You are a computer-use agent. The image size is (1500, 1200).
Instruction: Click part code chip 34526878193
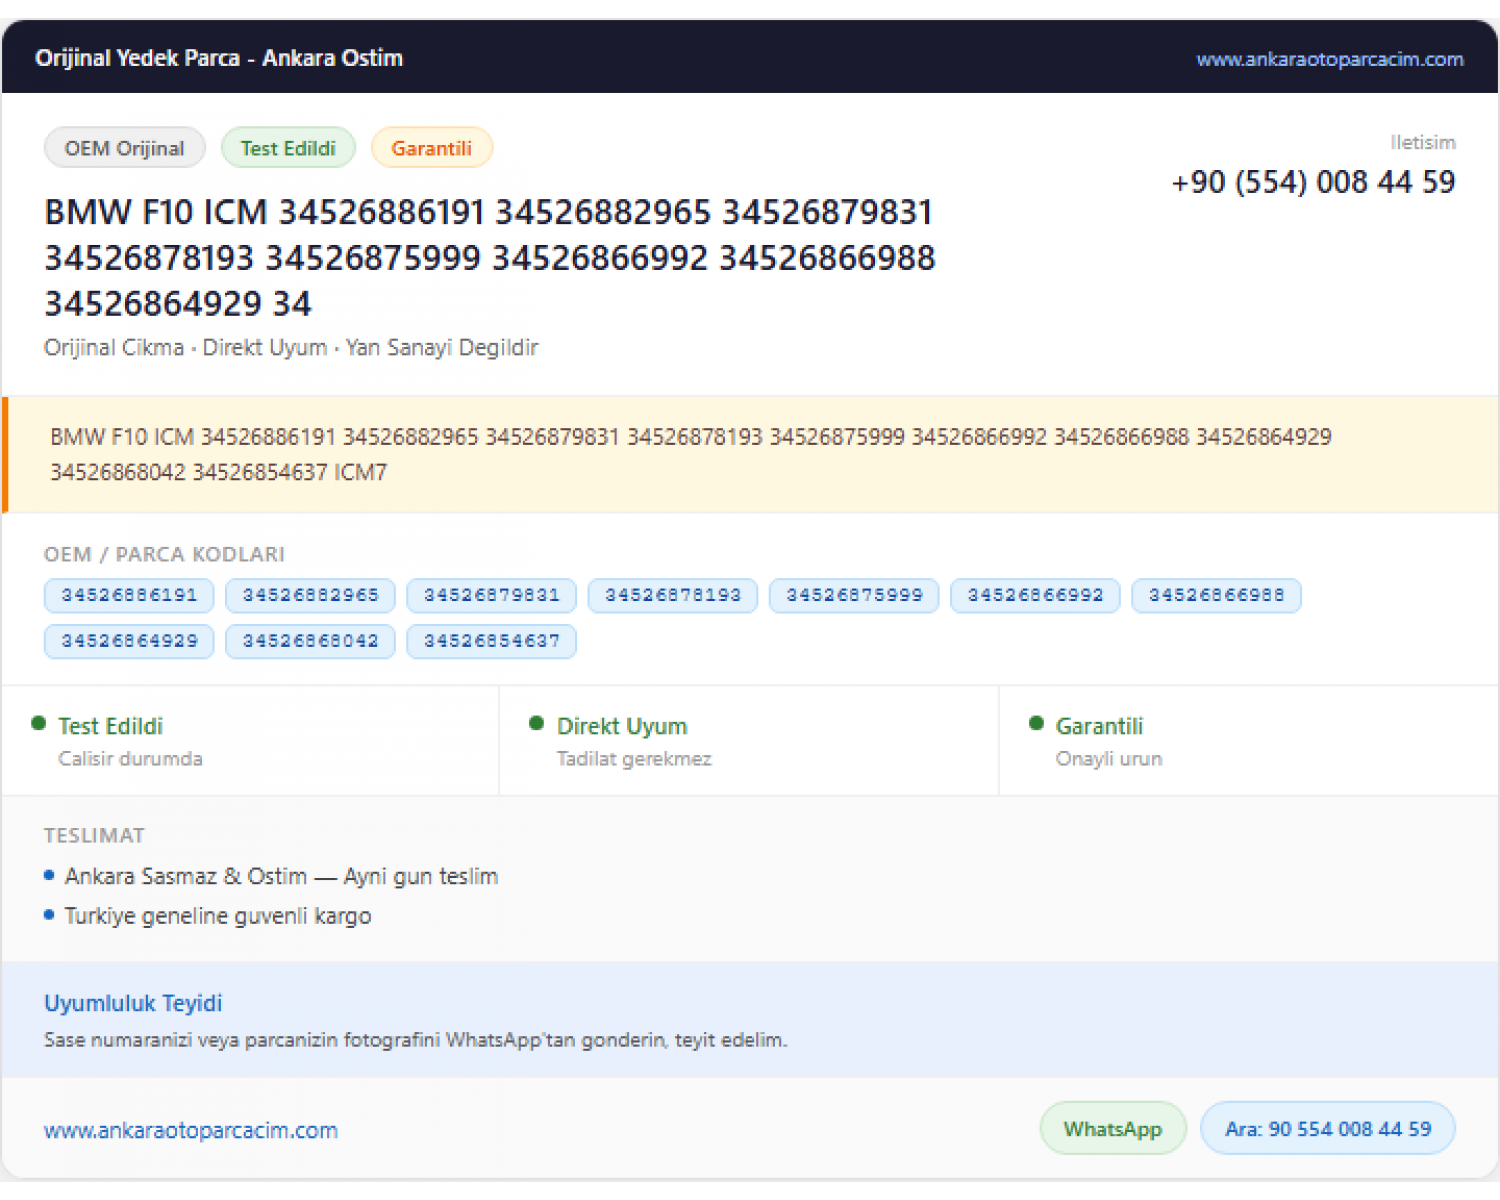673,595
